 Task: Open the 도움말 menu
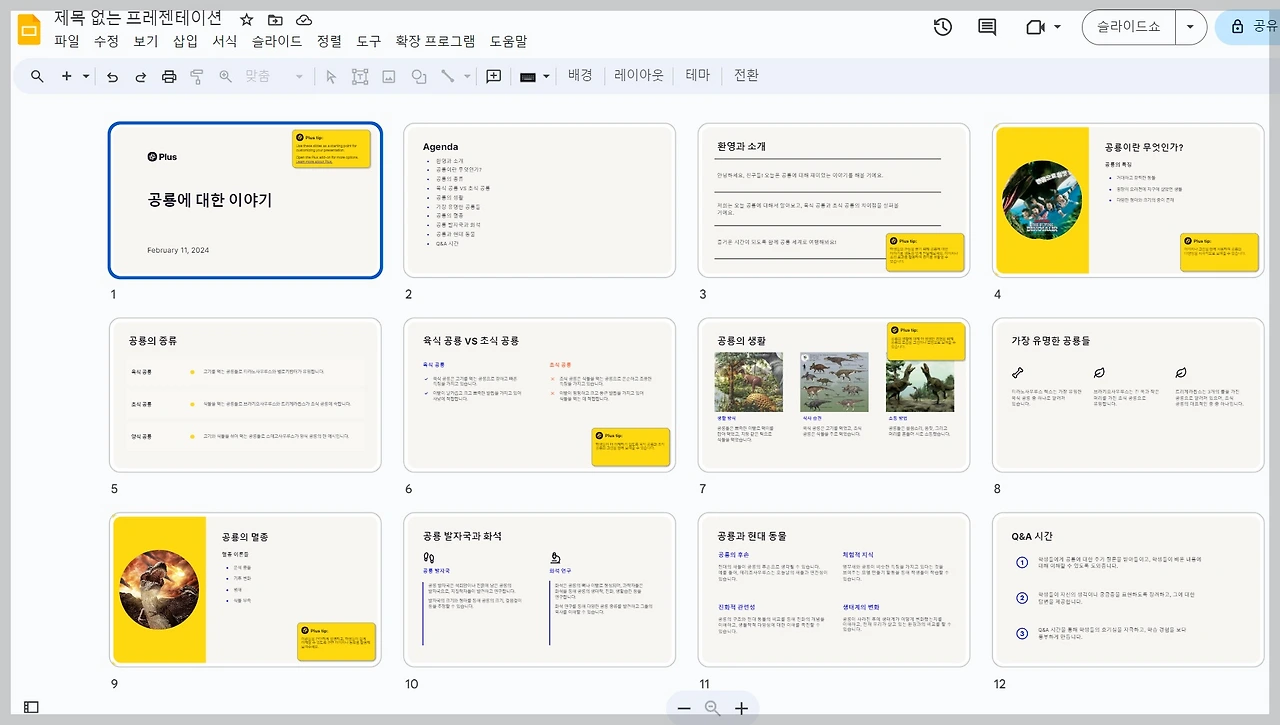[x=508, y=41]
